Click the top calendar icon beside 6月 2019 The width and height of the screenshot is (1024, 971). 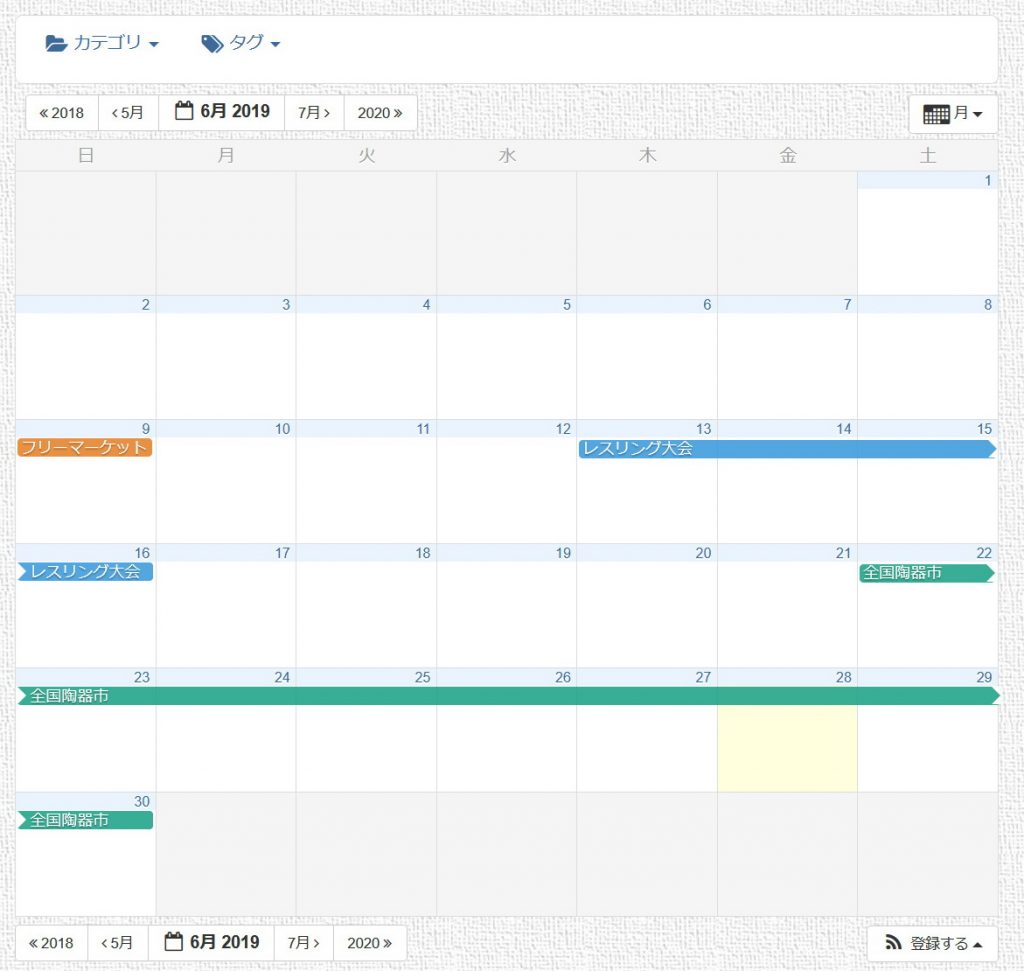(184, 111)
